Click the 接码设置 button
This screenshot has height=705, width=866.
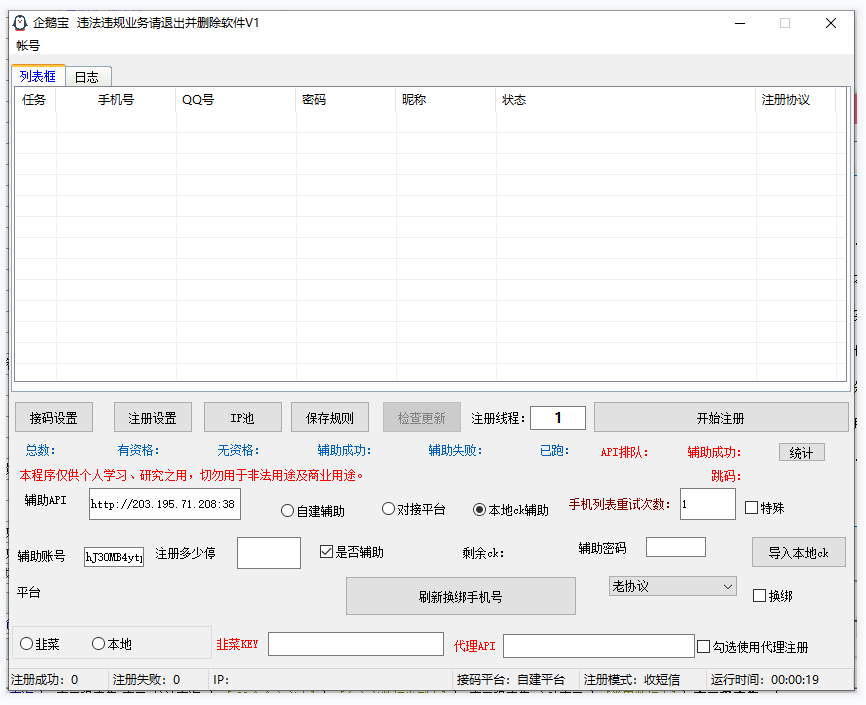point(54,418)
